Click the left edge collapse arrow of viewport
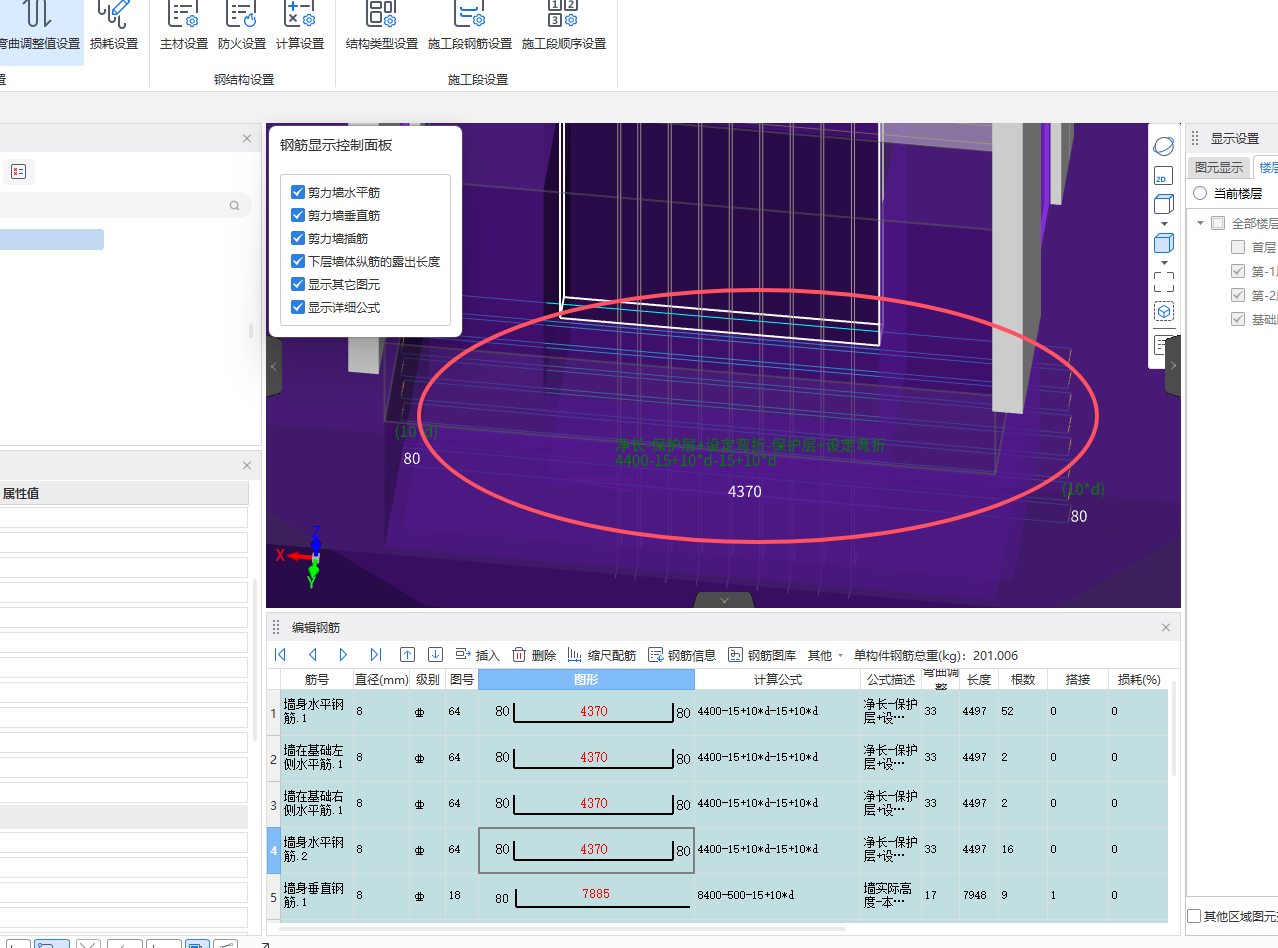1278x948 pixels. click(273, 367)
